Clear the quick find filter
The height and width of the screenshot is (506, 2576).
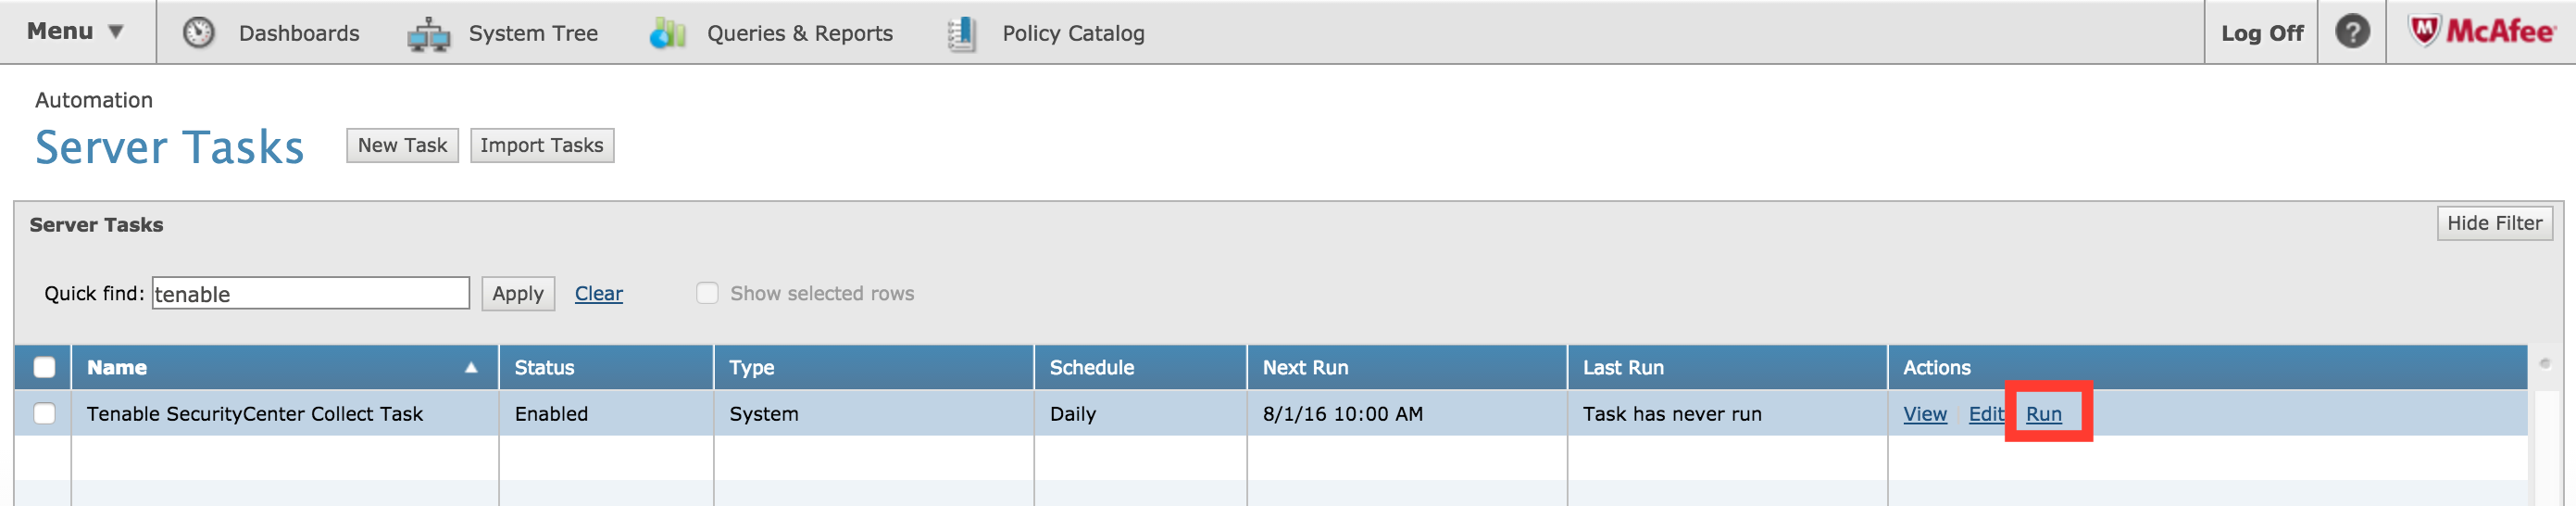598,293
